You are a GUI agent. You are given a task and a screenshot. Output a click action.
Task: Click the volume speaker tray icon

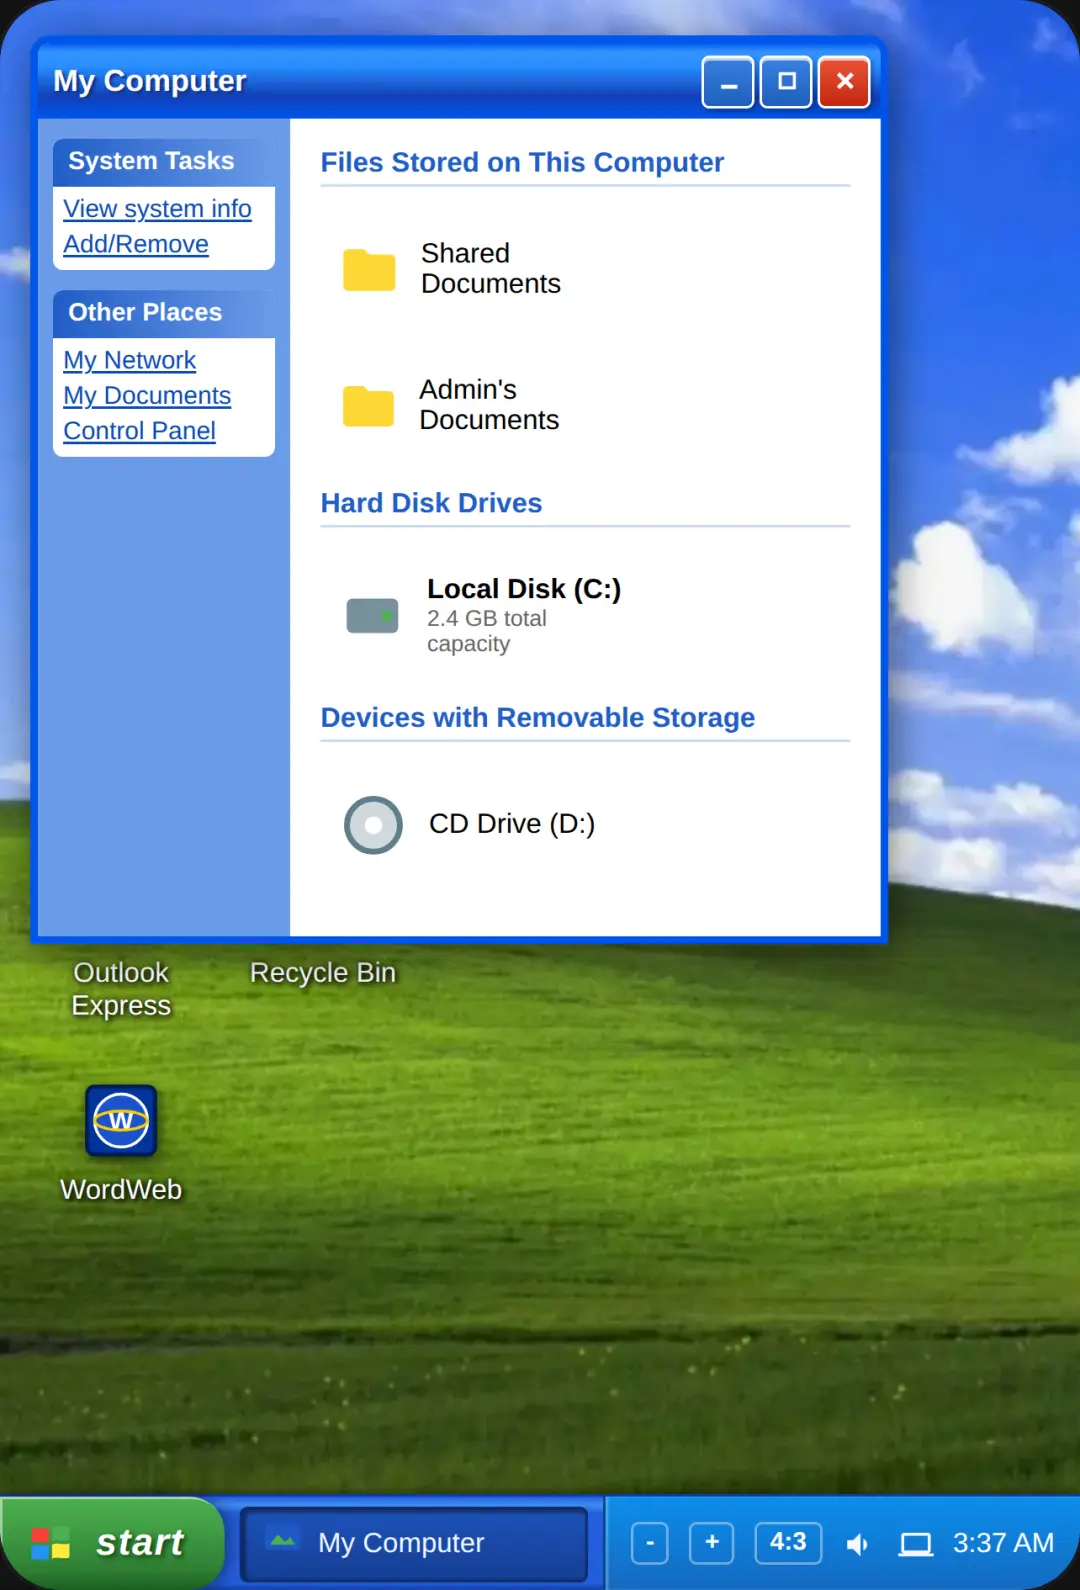coord(857,1545)
